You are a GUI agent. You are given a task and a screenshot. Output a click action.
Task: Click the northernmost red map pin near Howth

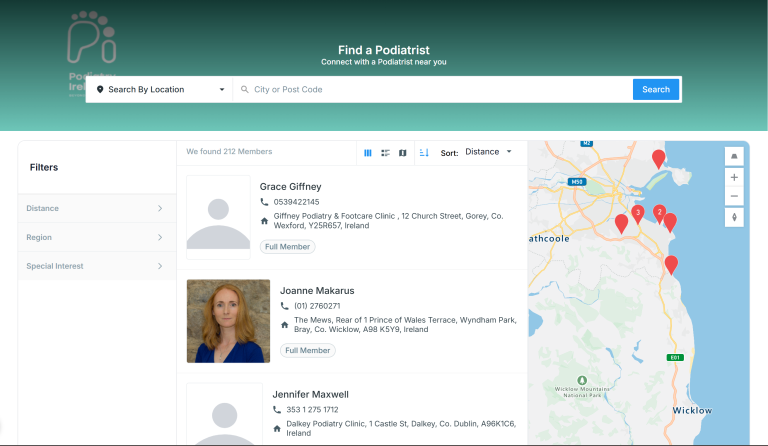pos(658,159)
